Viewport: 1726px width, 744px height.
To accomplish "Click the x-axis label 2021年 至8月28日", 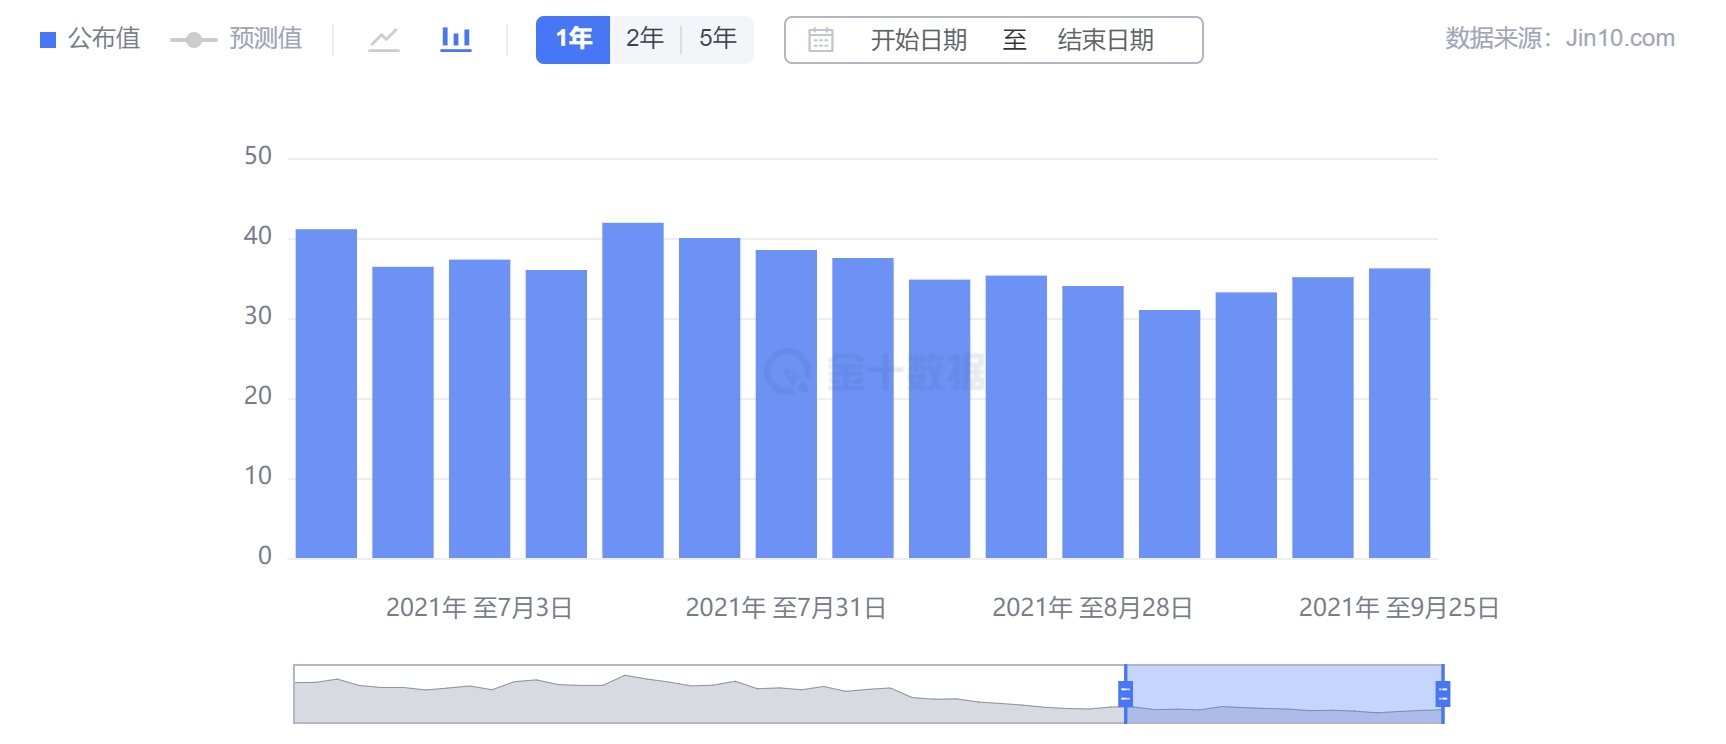I will [x=1092, y=608].
